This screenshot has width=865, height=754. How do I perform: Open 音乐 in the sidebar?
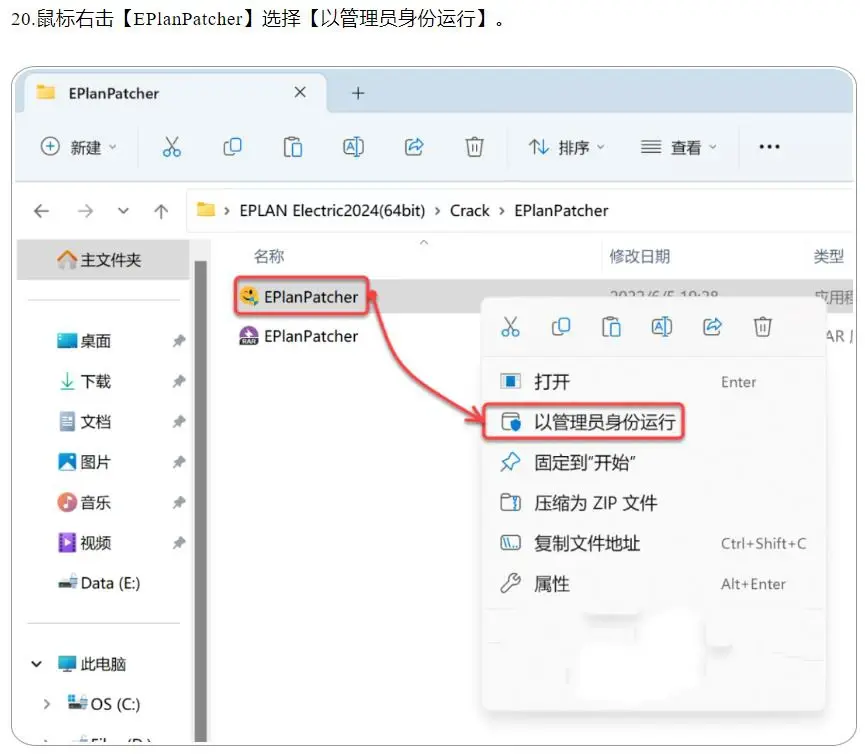84,502
